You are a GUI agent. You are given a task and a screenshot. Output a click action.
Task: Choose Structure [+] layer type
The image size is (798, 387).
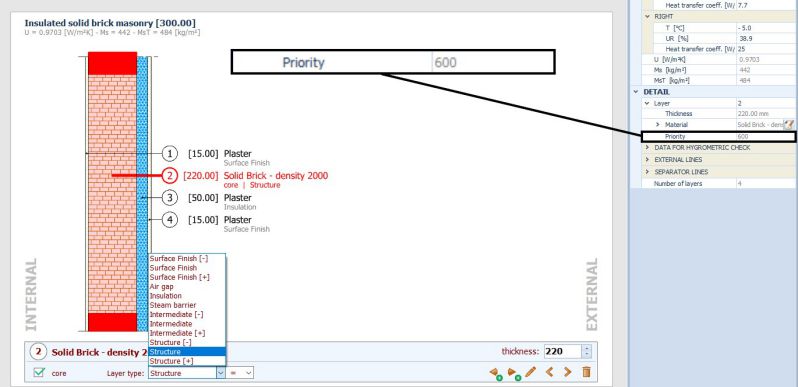tap(187, 361)
